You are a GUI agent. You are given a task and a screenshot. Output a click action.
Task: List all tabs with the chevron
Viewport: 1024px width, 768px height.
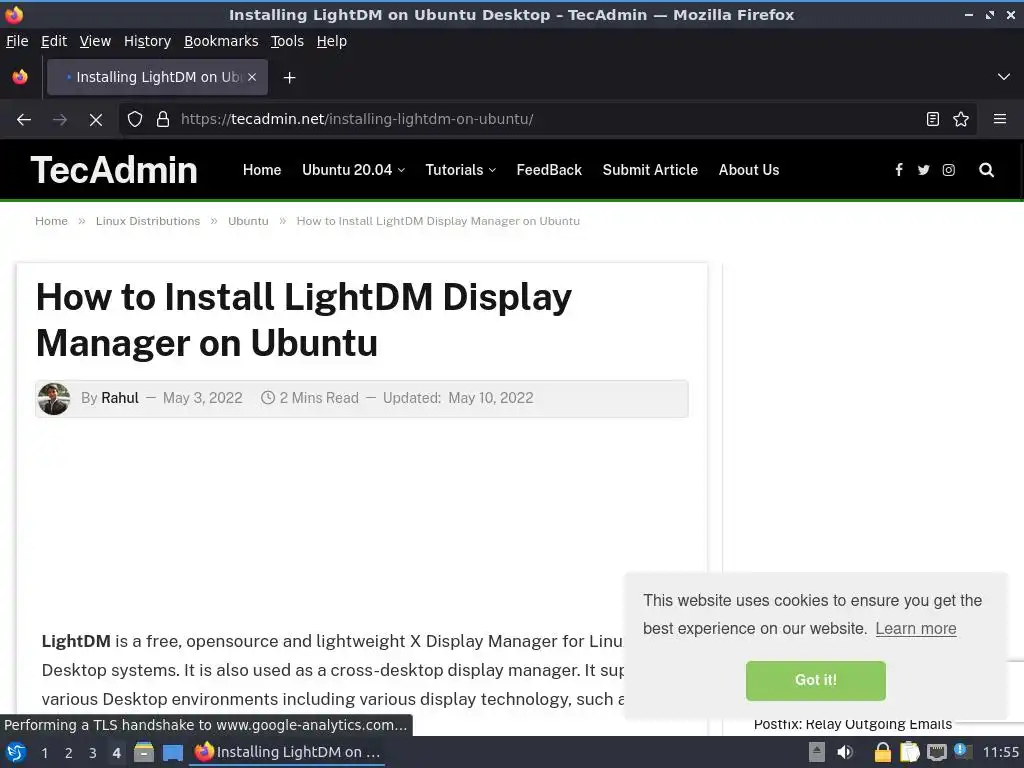pos(1004,77)
